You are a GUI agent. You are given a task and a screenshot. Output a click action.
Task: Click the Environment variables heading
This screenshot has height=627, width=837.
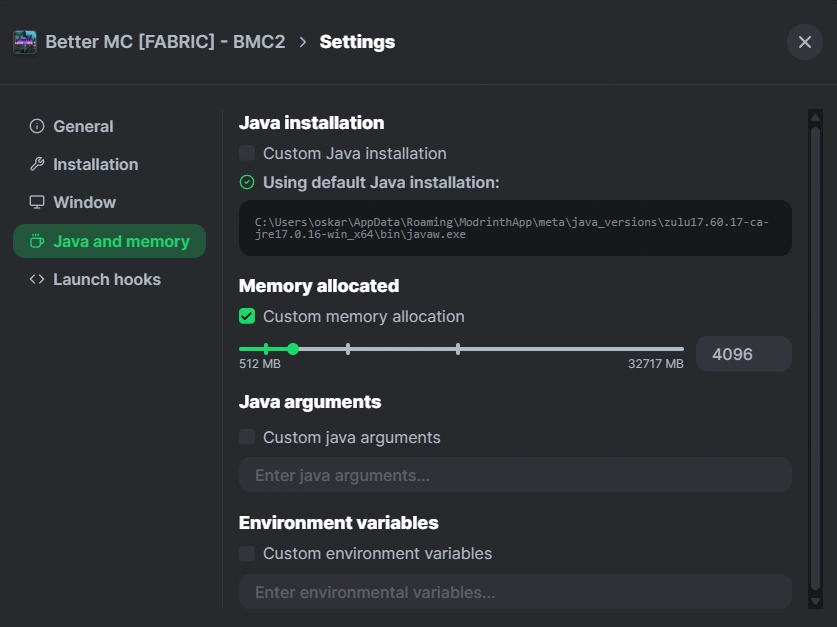tap(338, 523)
